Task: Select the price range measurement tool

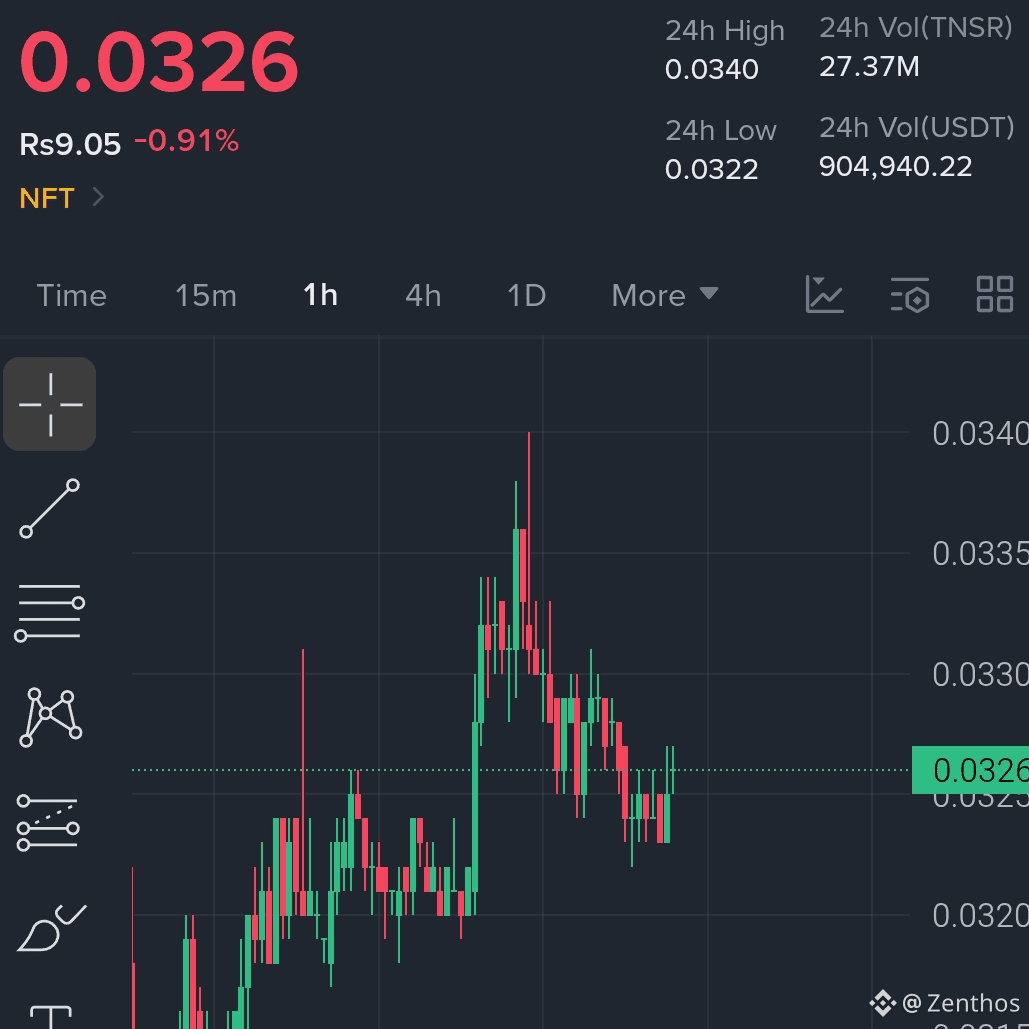Action: pos(48,822)
